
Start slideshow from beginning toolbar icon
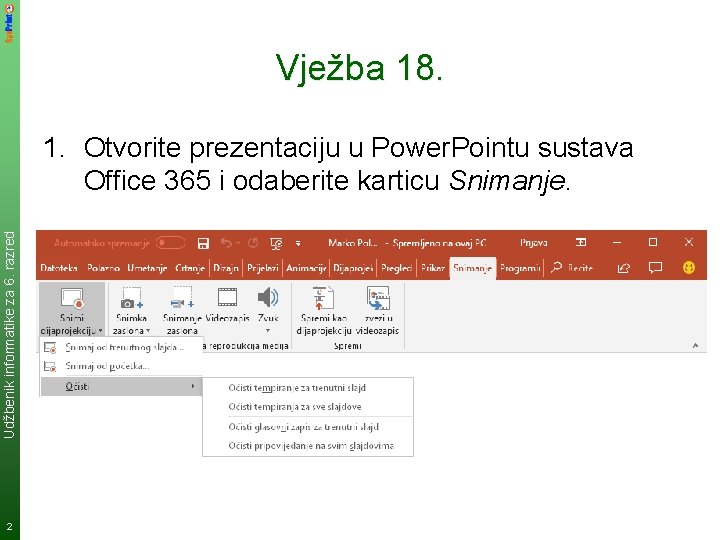[276, 243]
